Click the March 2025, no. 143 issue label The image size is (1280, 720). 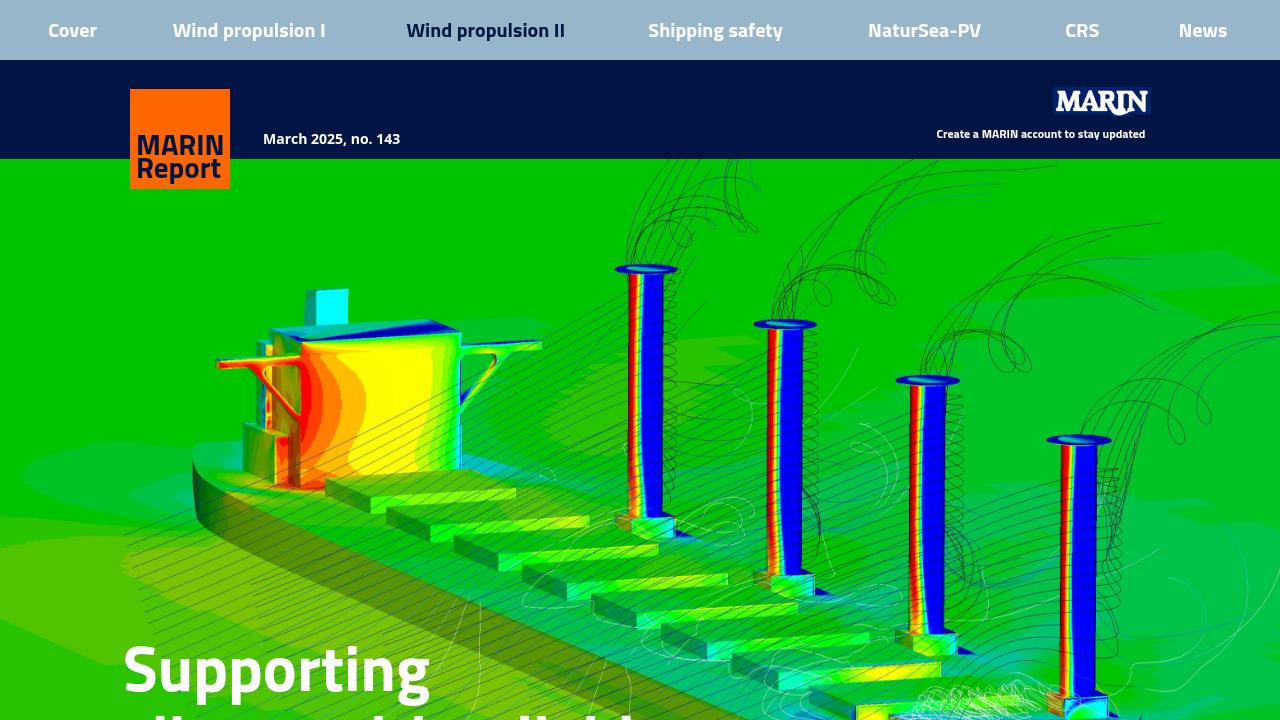point(331,139)
